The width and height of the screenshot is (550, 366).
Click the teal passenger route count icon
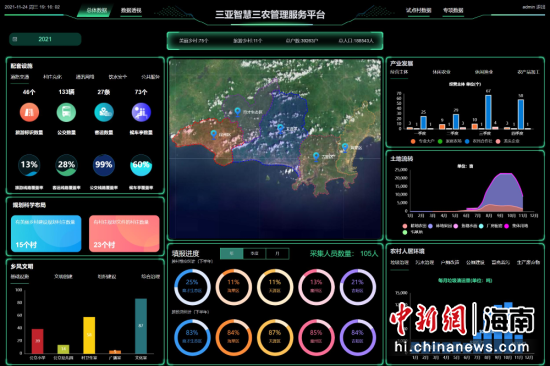[x=104, y=112]
